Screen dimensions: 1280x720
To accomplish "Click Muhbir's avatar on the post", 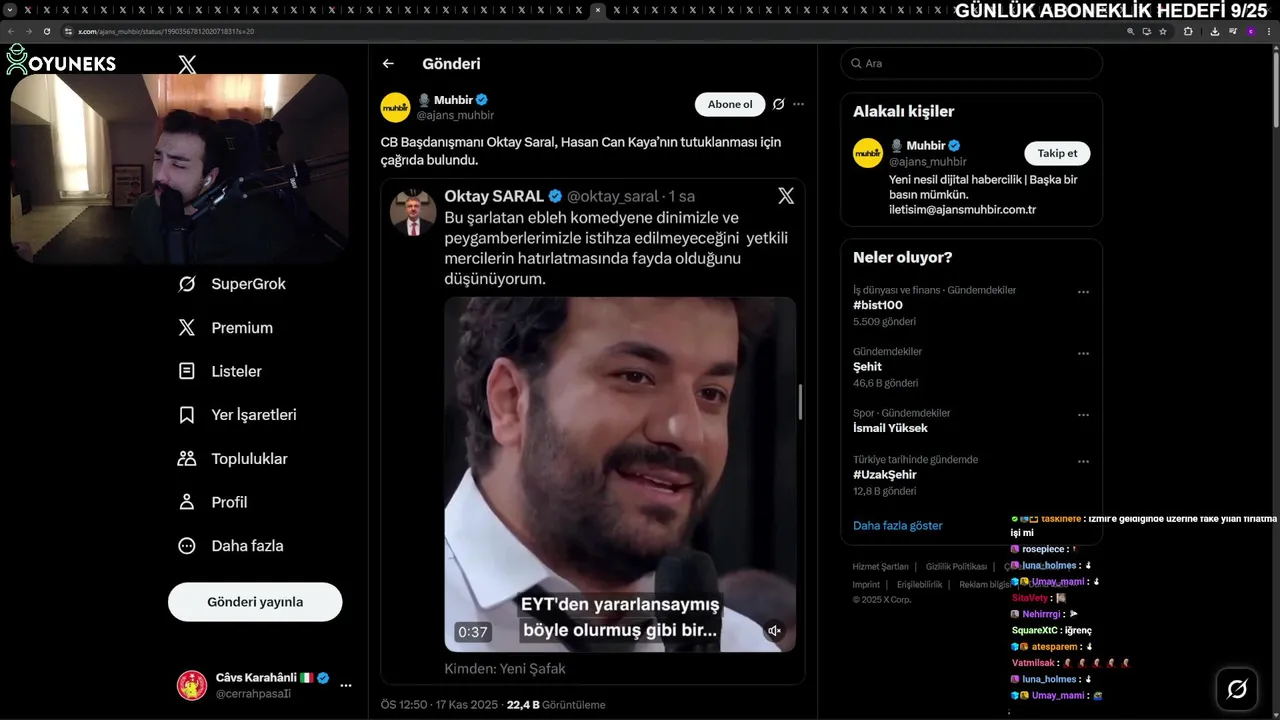I will click(x=396, y=107).
